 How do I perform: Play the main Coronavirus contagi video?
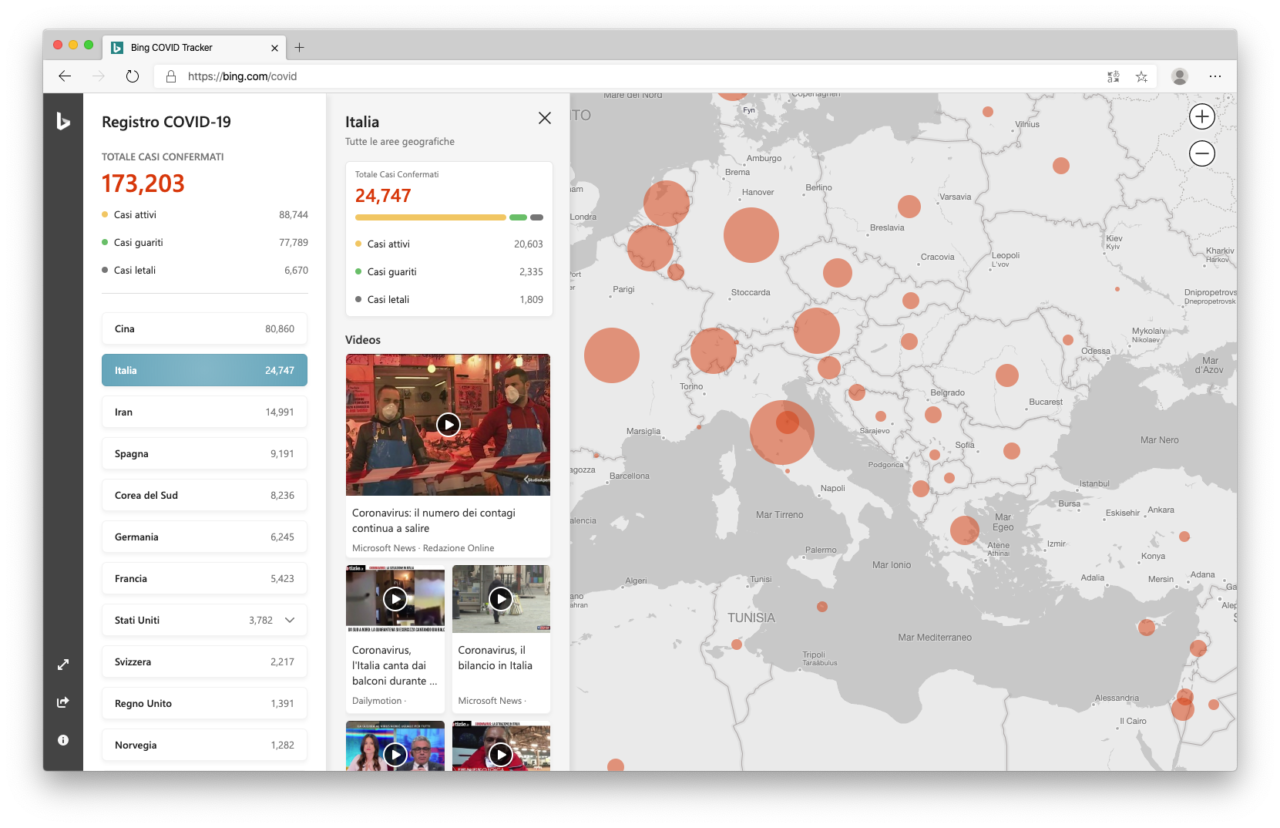pyautogui.click(x=448, y=425)
